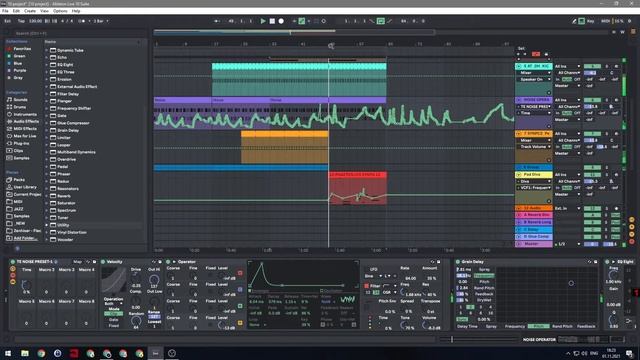640x360 pixels.
Task: Select the Sounds category icon
Action: (x=9, y=100)
